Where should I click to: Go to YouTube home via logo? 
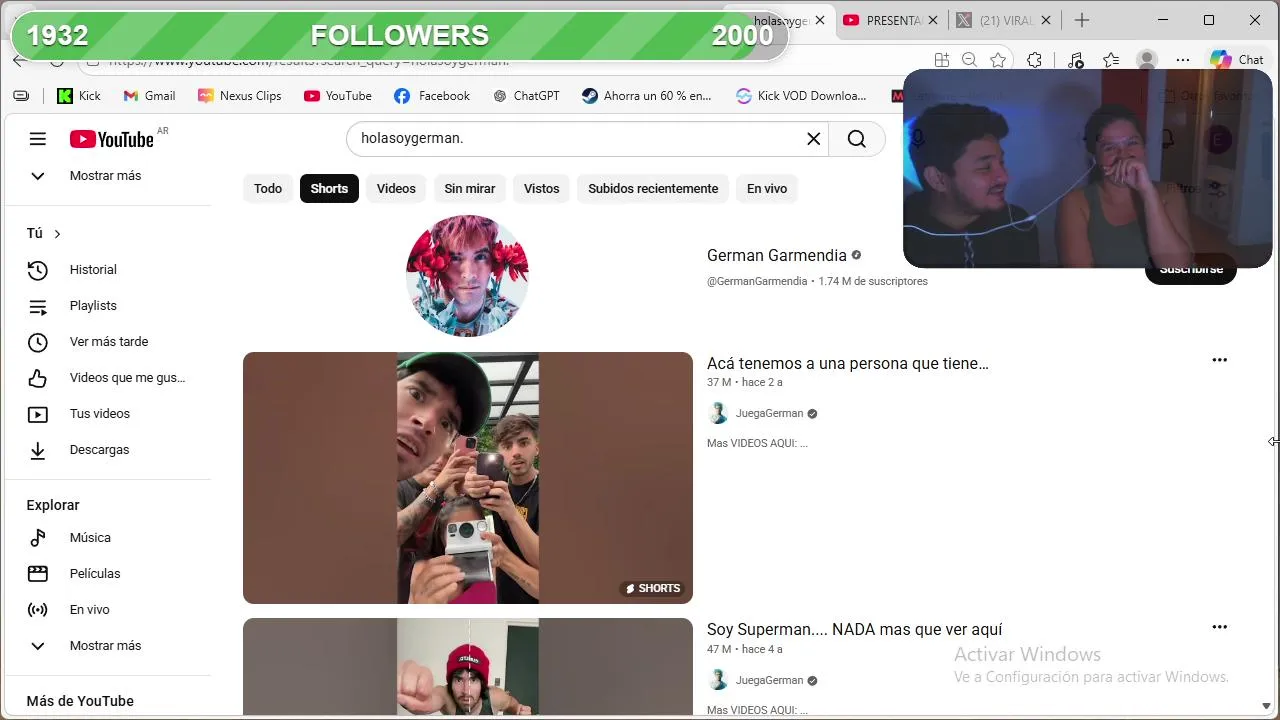pos(112,139)
